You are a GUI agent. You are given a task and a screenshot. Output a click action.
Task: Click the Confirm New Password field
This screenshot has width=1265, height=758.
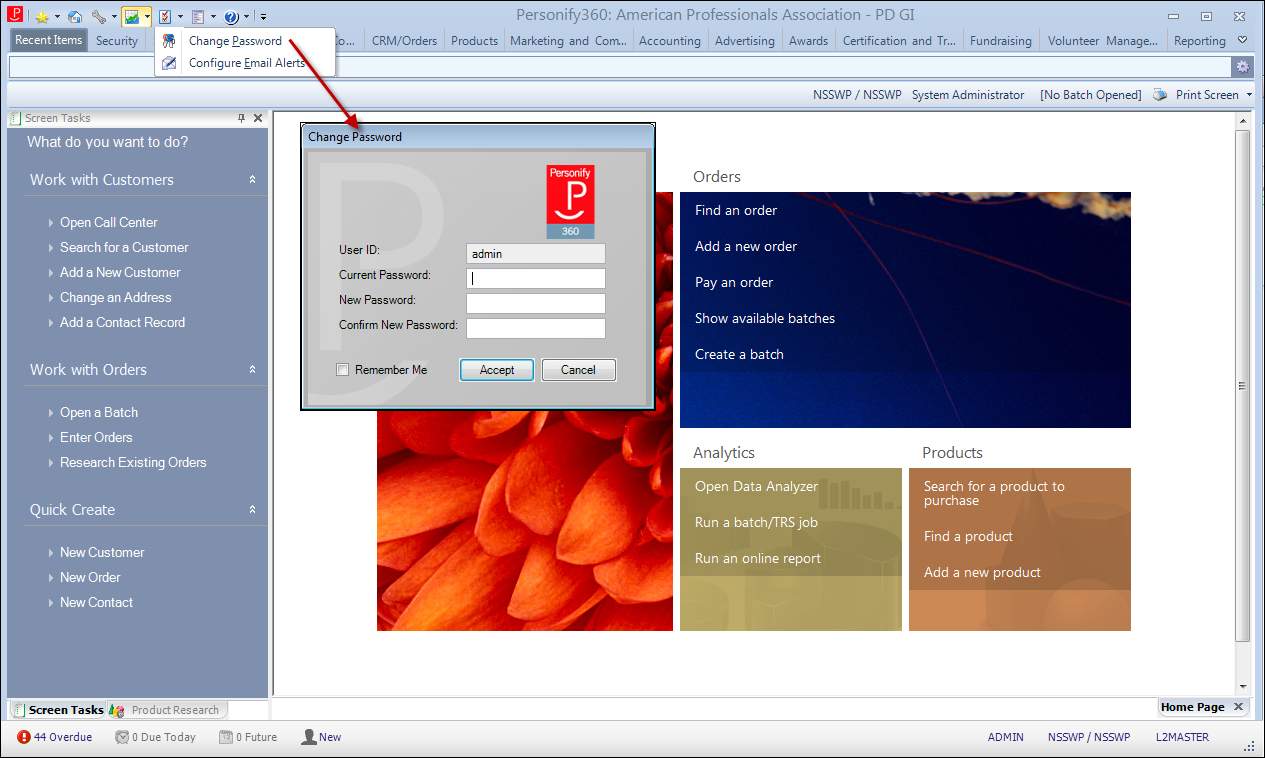(536, 329)
